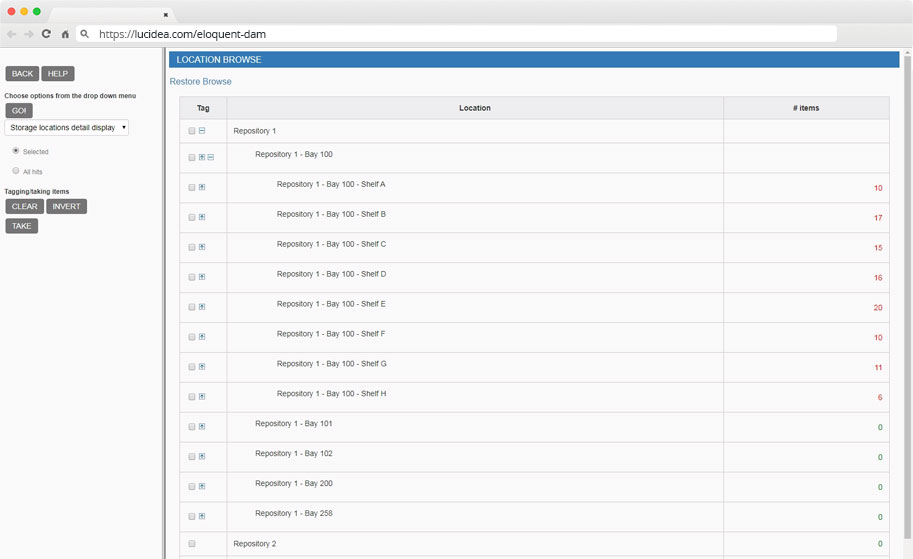Click the GO! button

[19, 110]
